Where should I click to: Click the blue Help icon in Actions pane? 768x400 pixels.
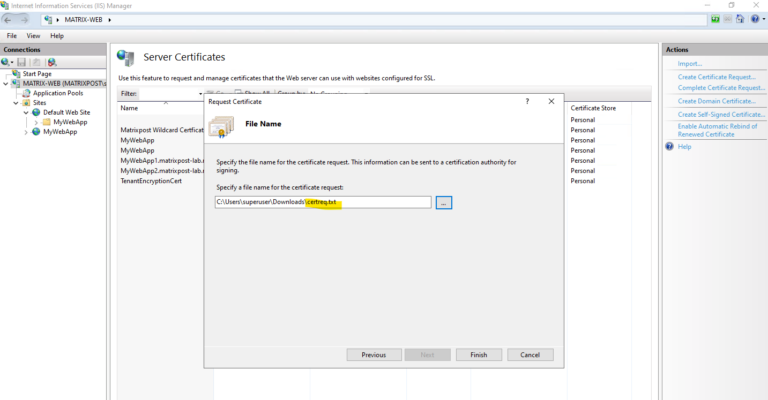click(670, 146)
